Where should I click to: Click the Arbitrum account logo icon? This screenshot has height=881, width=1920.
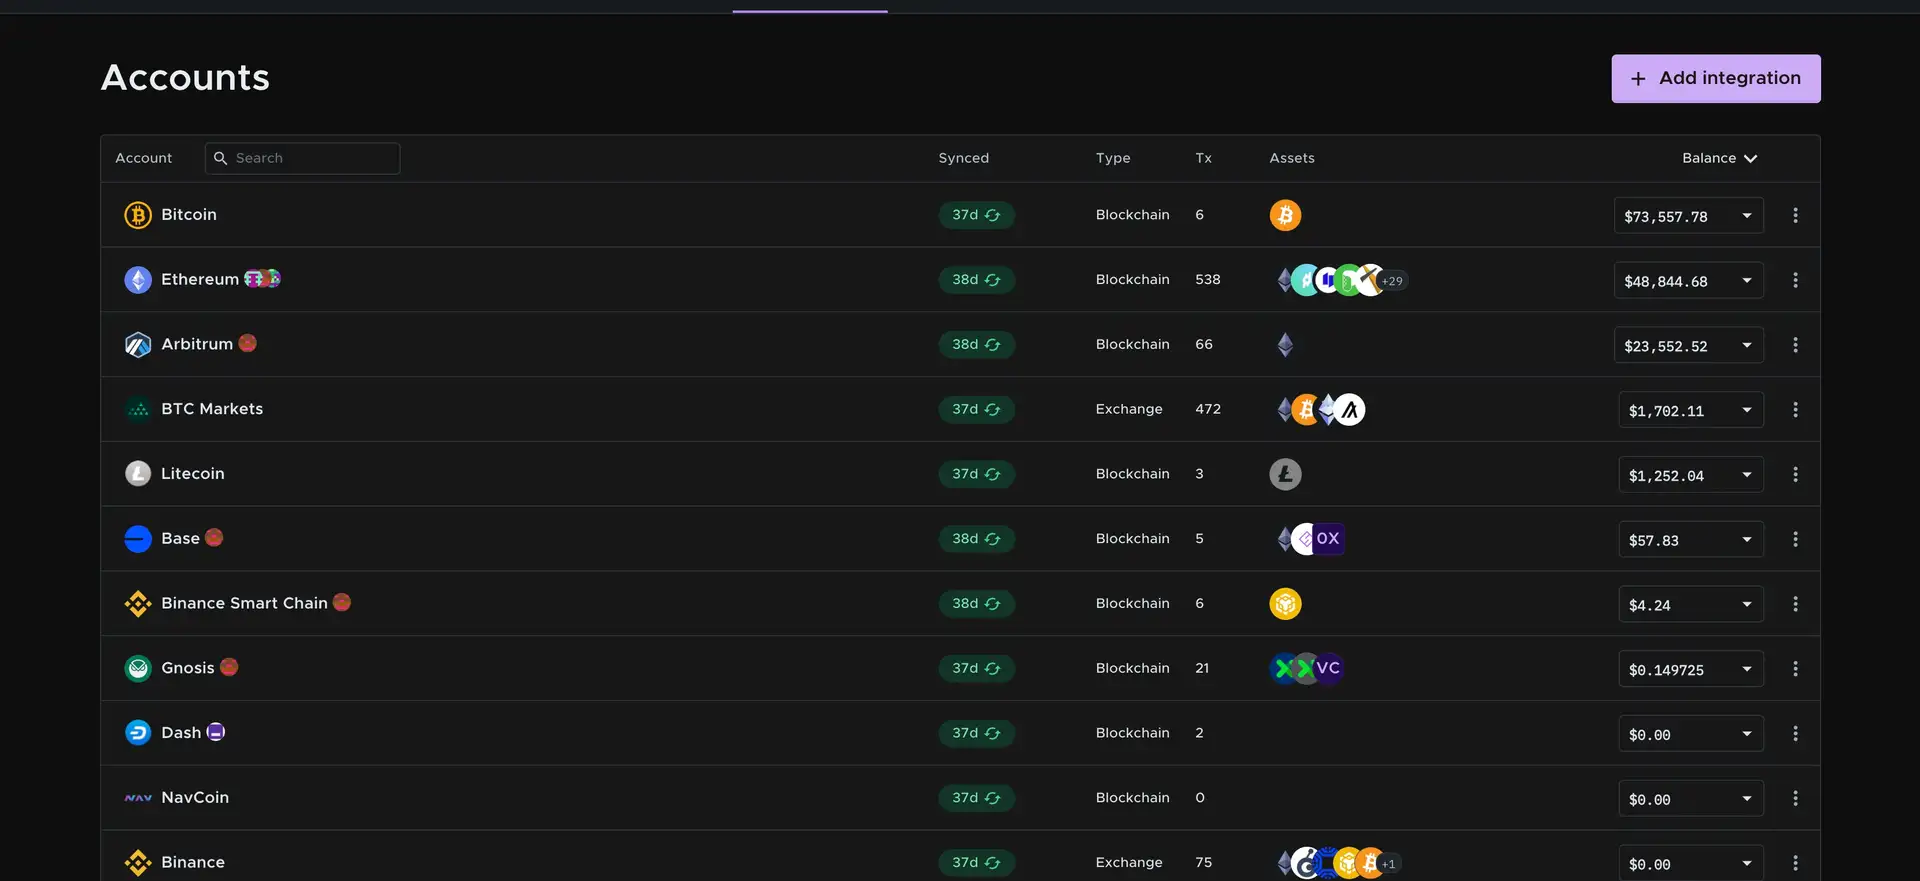click(137, 345)
